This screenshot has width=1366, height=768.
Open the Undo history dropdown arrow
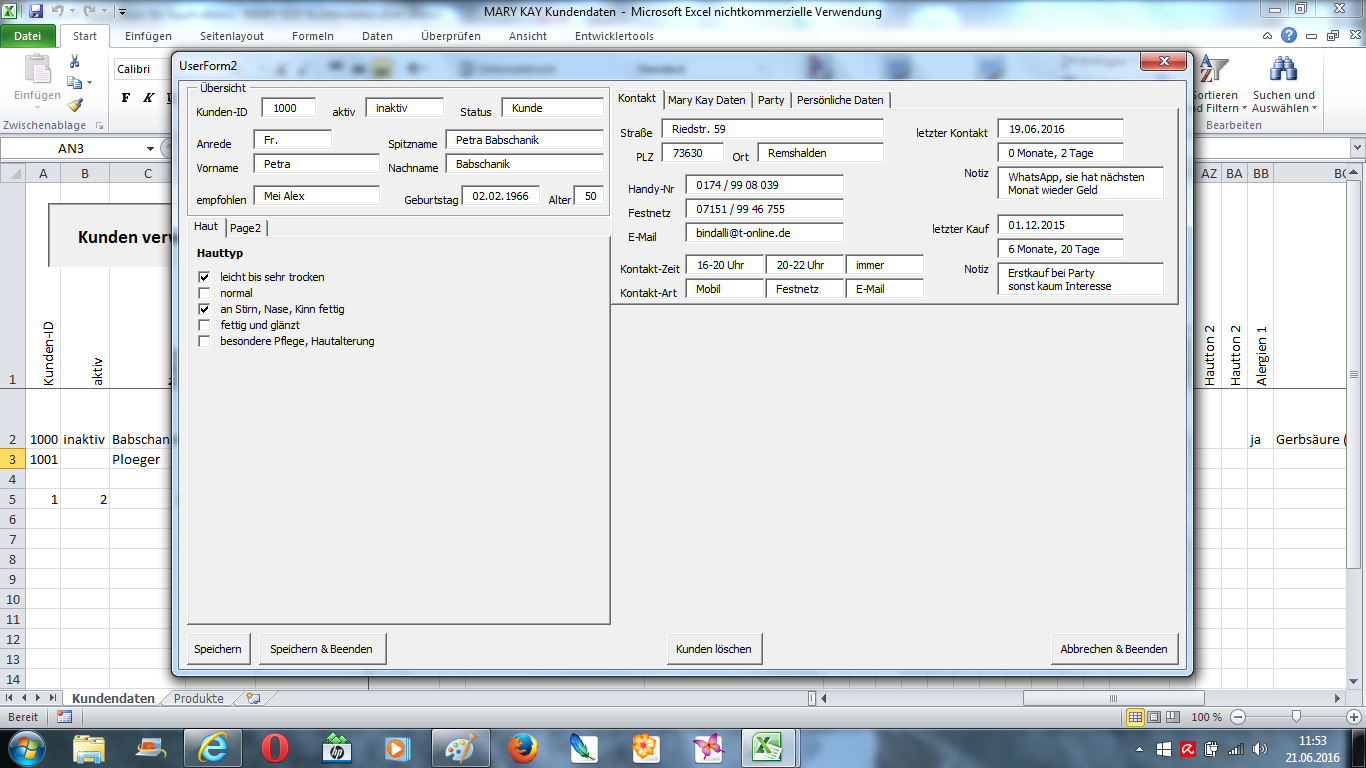pos(71,12)
